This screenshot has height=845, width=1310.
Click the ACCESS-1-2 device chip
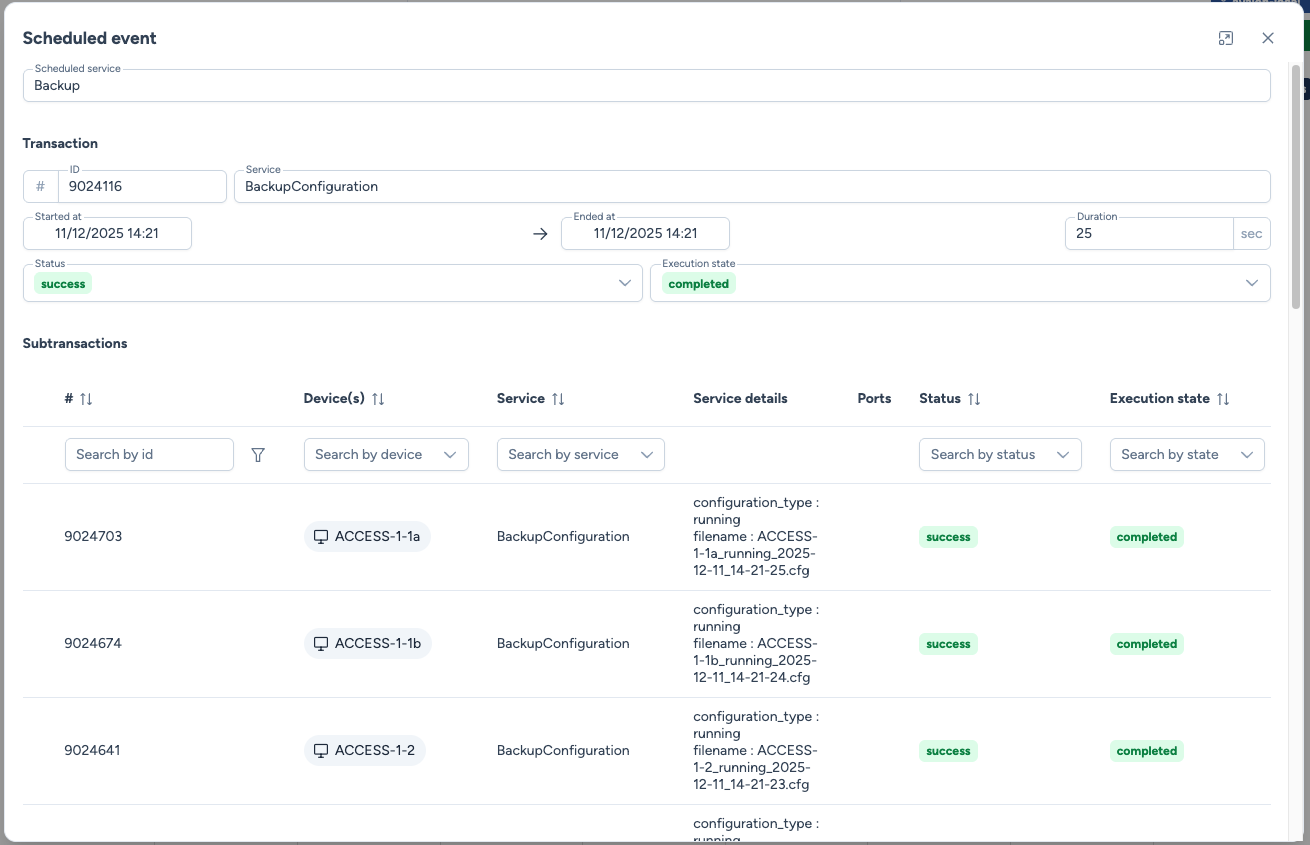click(x=365, y=751)
